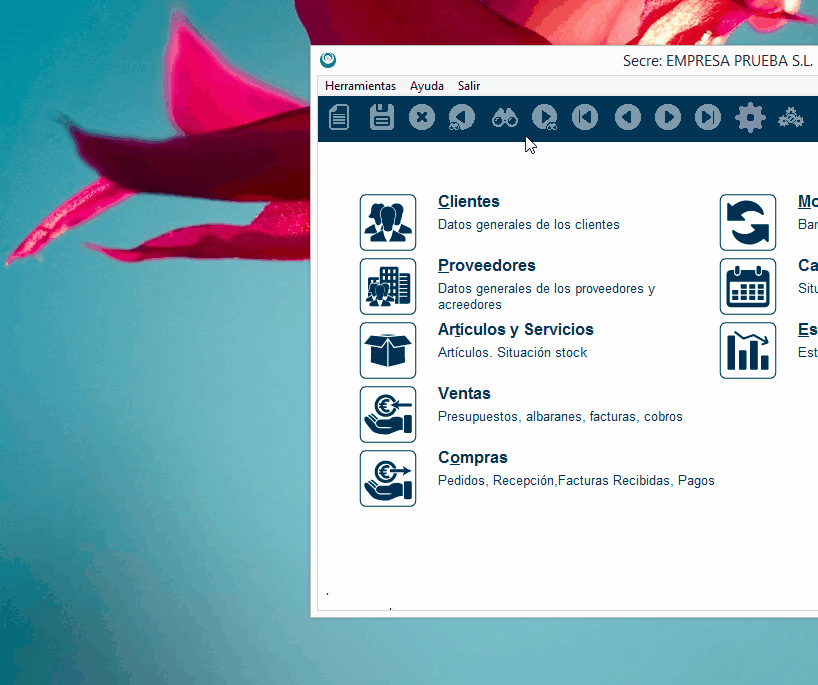818x685 pixels.
Task: Click the Artículos y Servicios box icon
Action: coord(388,350)
